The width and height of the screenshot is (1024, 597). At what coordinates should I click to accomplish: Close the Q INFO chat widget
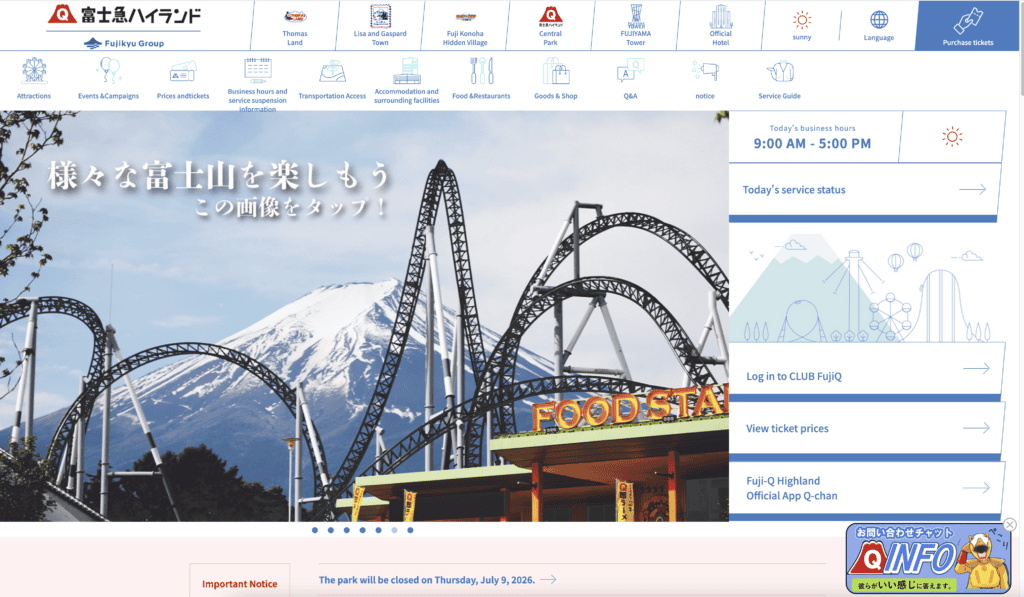coord(1010,524)
